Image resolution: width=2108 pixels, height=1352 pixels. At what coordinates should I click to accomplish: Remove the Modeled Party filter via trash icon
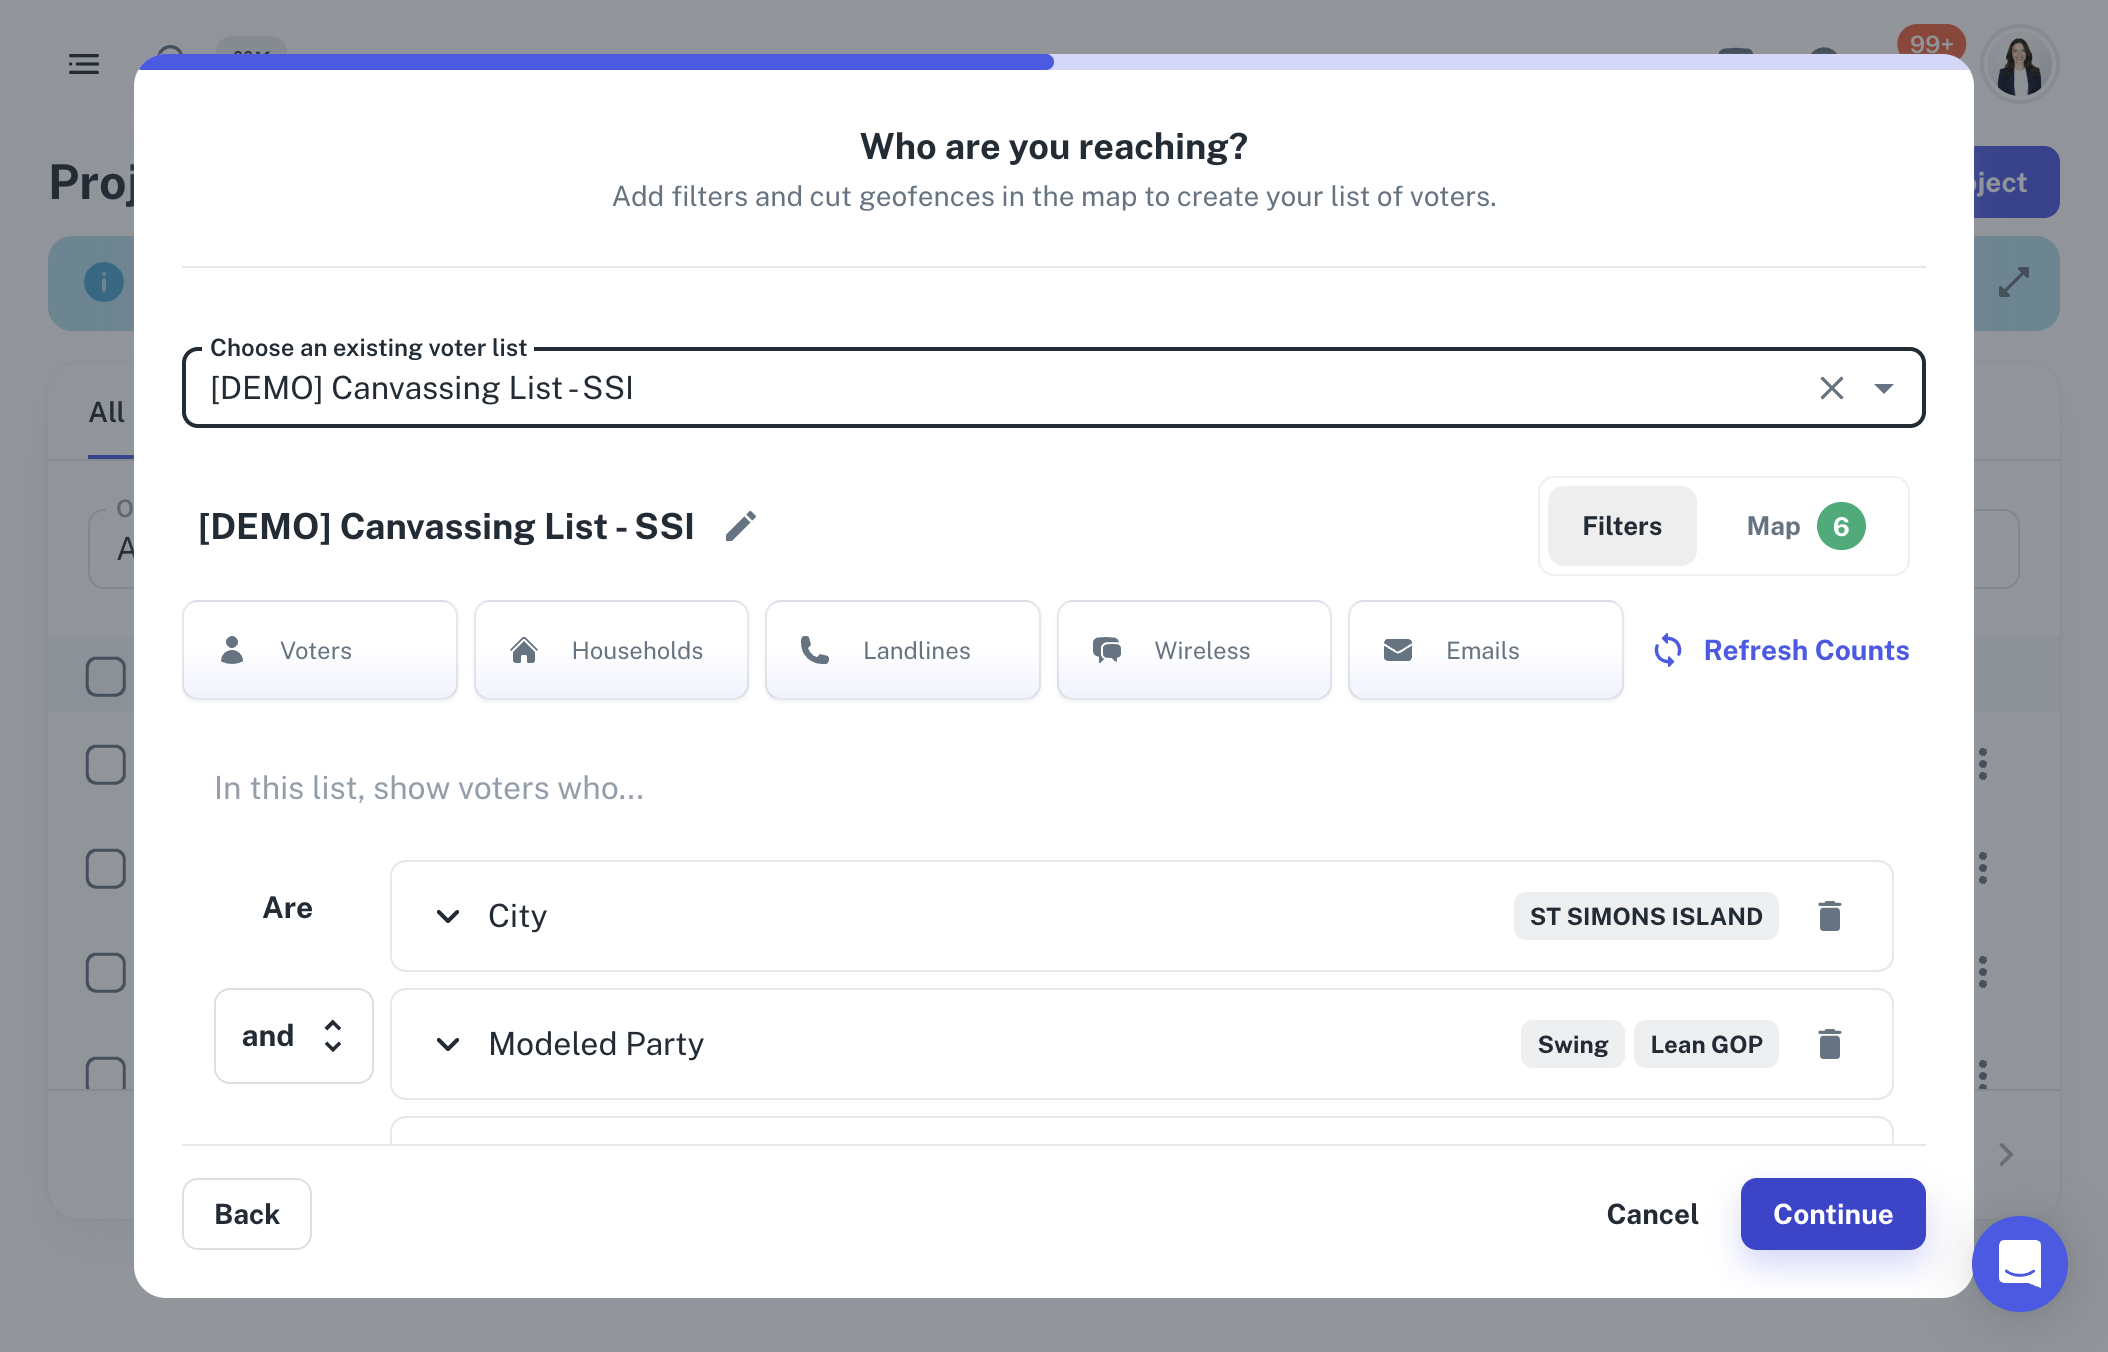click(x=1829, y=1044)
